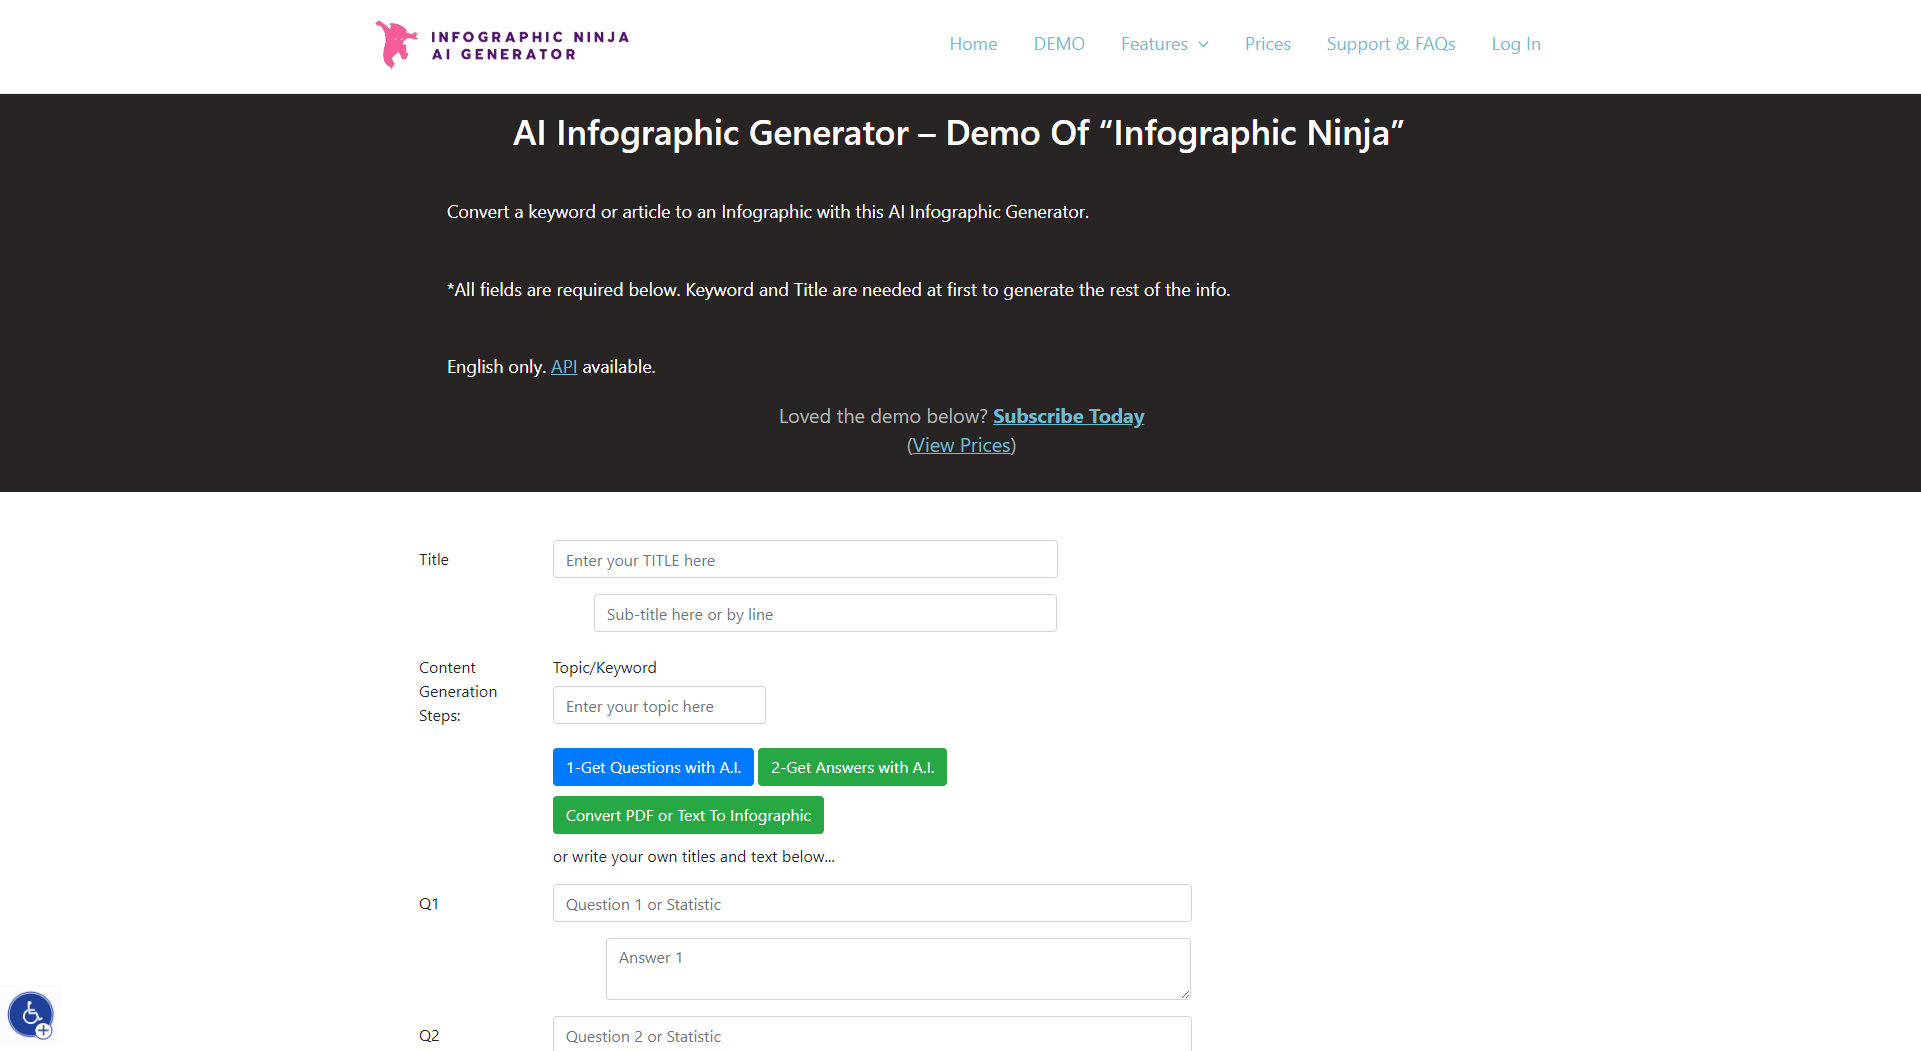Click the Subscribe Today link
Screen dimensions: 1921x1051
[1068, 416]
